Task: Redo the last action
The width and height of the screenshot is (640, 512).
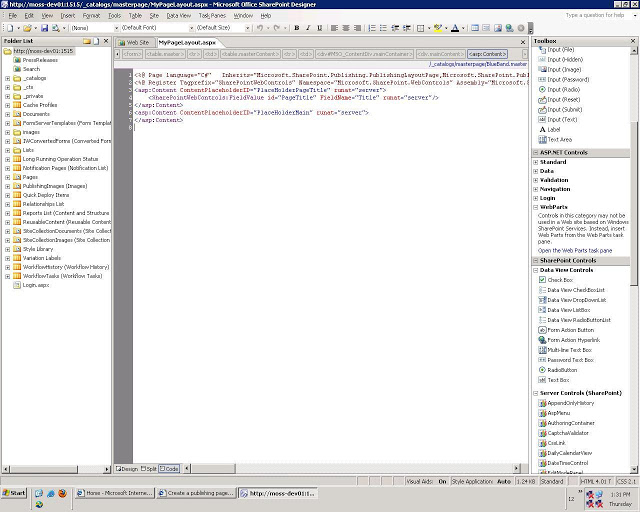Action: tap(277, 28)
